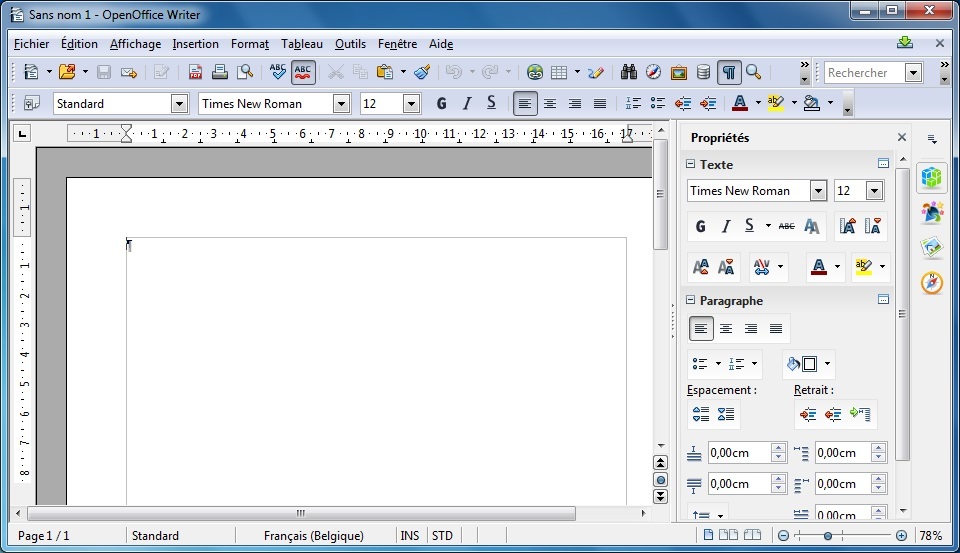Apply font color in formatting toolbar
Image resolution: width=960 pixels, height=553 pixels.
click(x=740, y=103)
